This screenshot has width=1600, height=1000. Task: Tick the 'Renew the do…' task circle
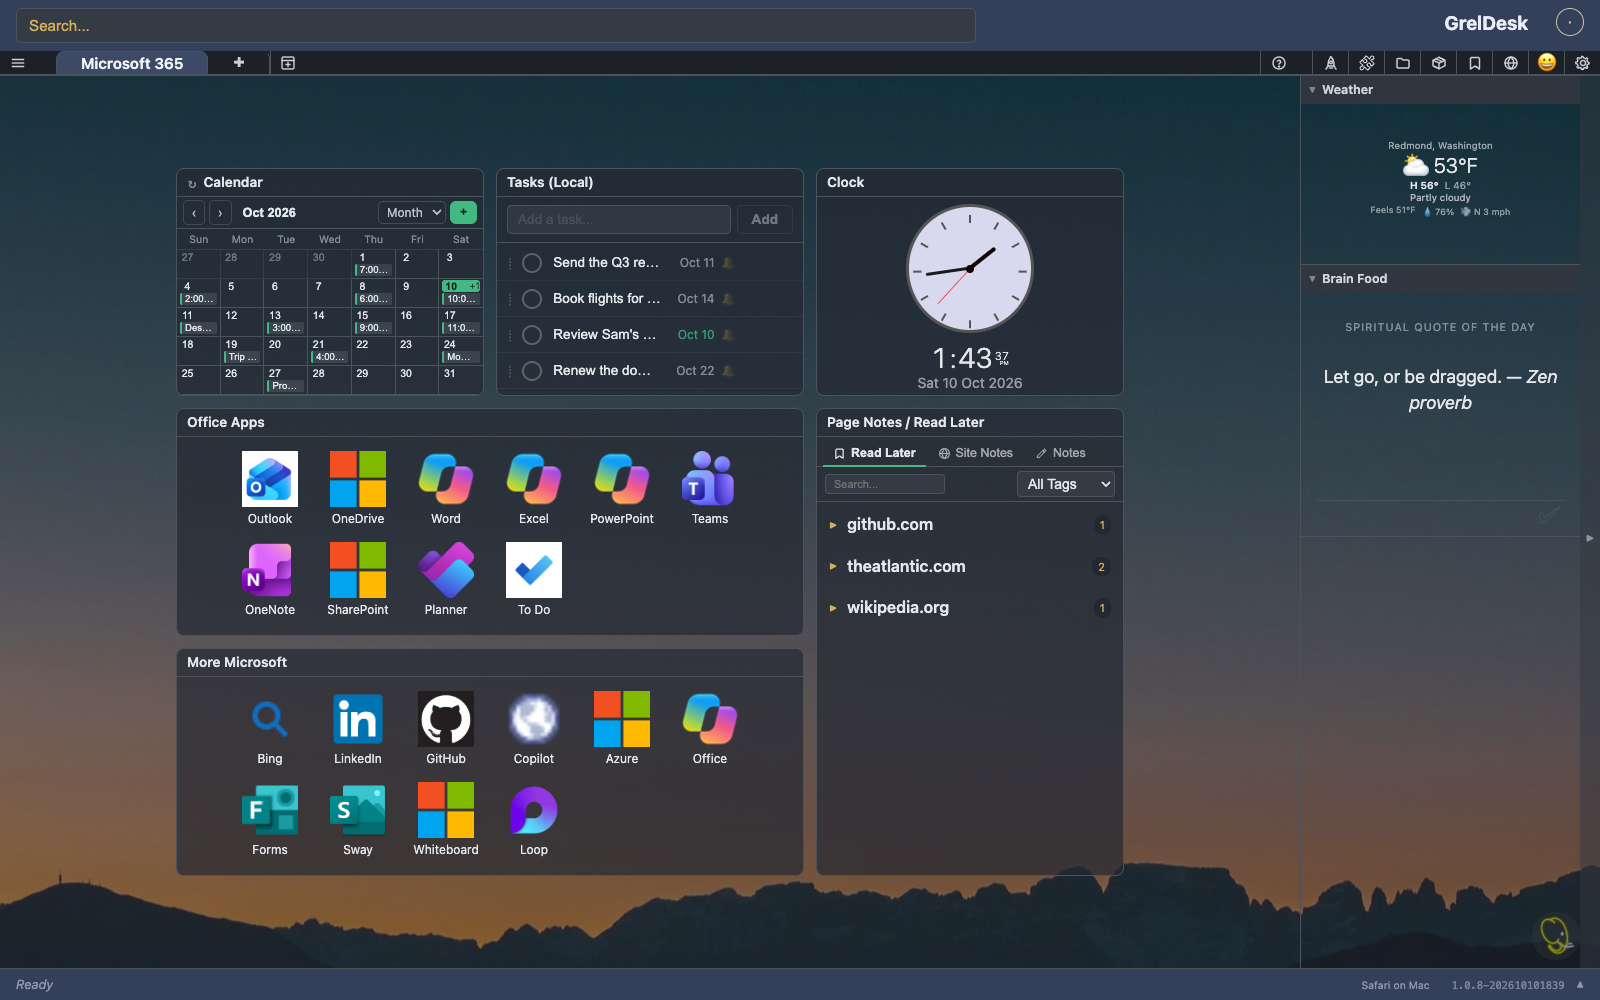tap(532, 371)
